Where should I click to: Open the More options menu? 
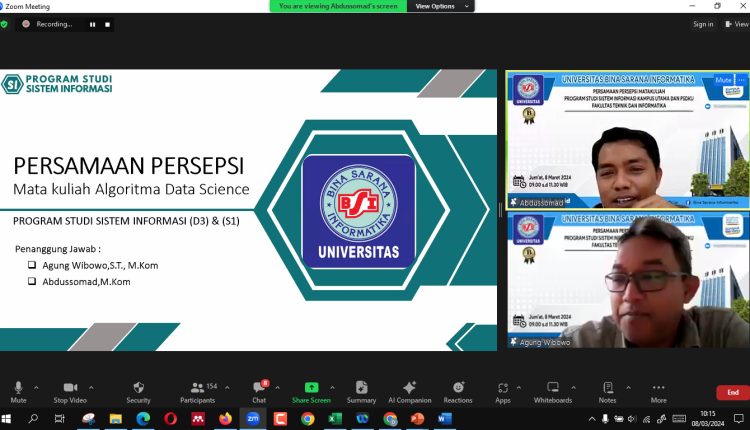pos(659,392)
